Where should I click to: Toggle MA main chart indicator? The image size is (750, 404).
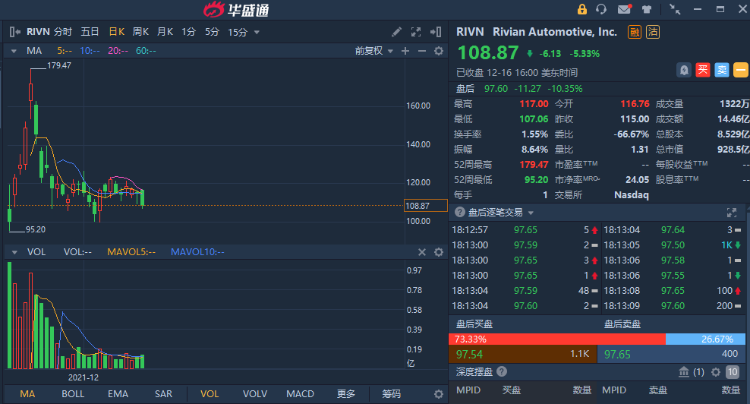27,394
